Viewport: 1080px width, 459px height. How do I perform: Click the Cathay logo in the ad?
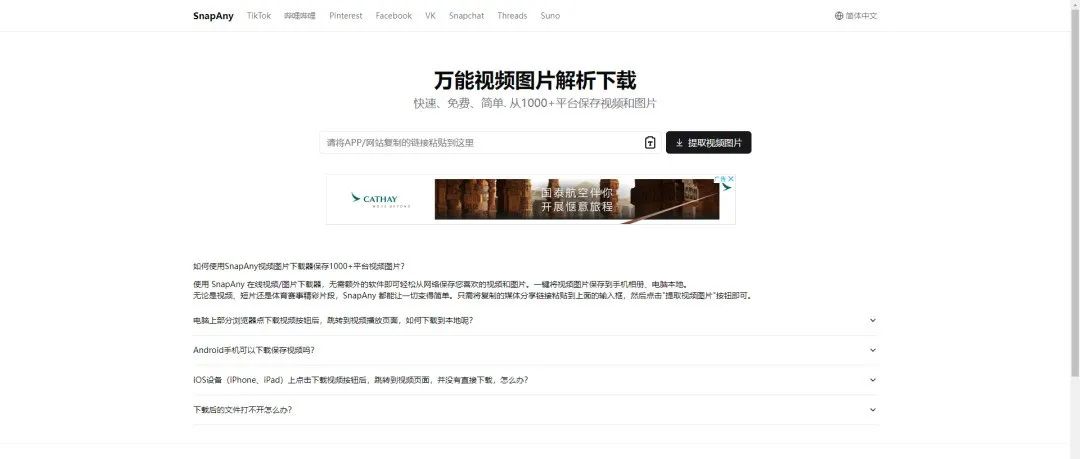pyautogui.click(x=380, y=200)
